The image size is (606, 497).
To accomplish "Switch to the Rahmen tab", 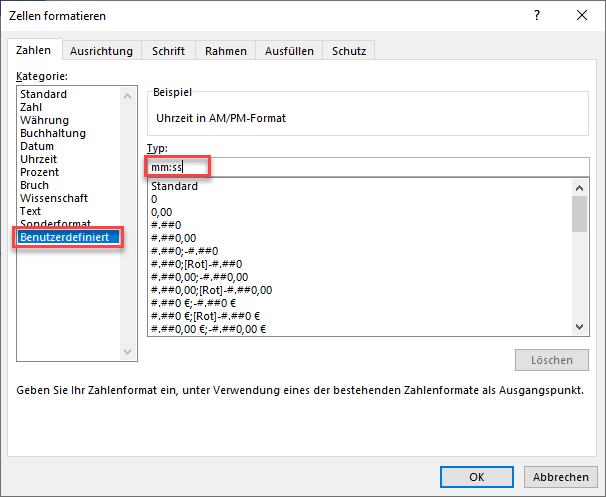I will [226, 51].
